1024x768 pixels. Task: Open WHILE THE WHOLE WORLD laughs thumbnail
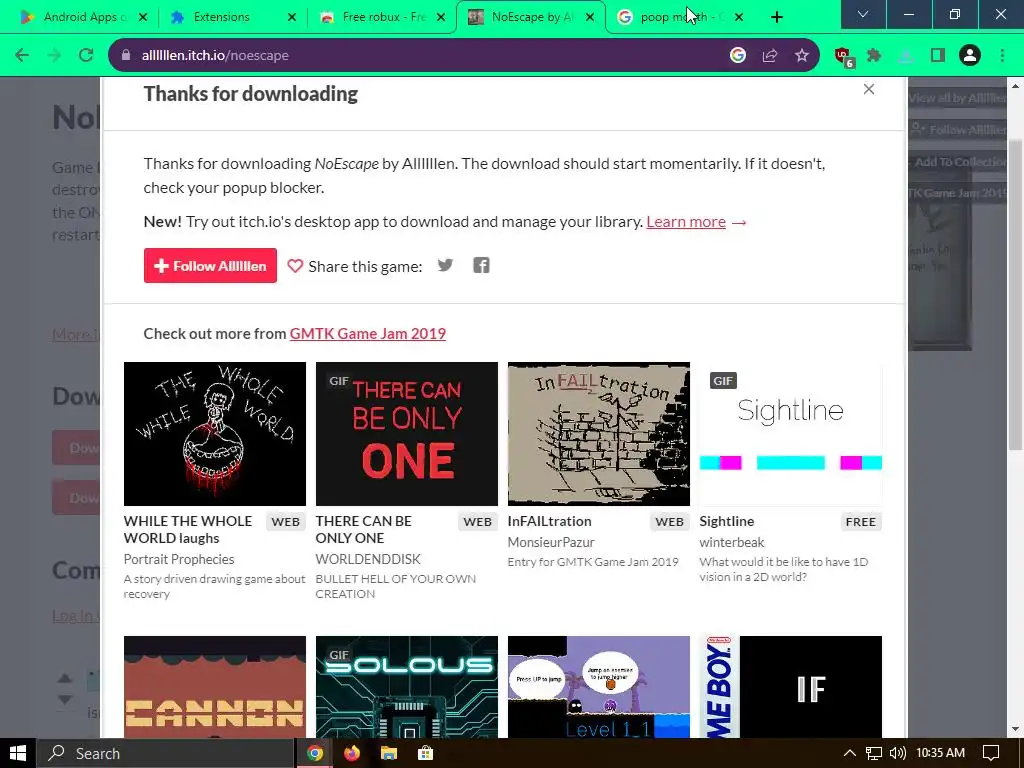pyautogui.click(x=215, y=434)
